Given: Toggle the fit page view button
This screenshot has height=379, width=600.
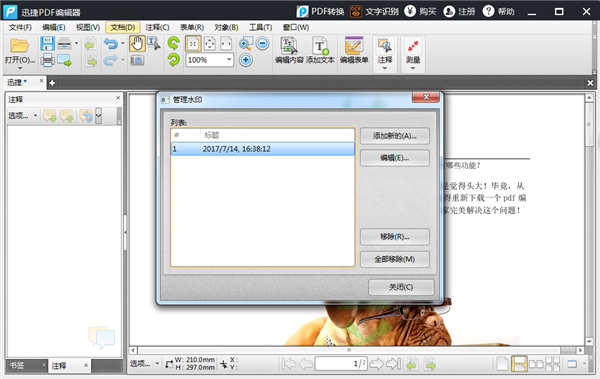Looking at the screenshot, I should pos(210,44).
